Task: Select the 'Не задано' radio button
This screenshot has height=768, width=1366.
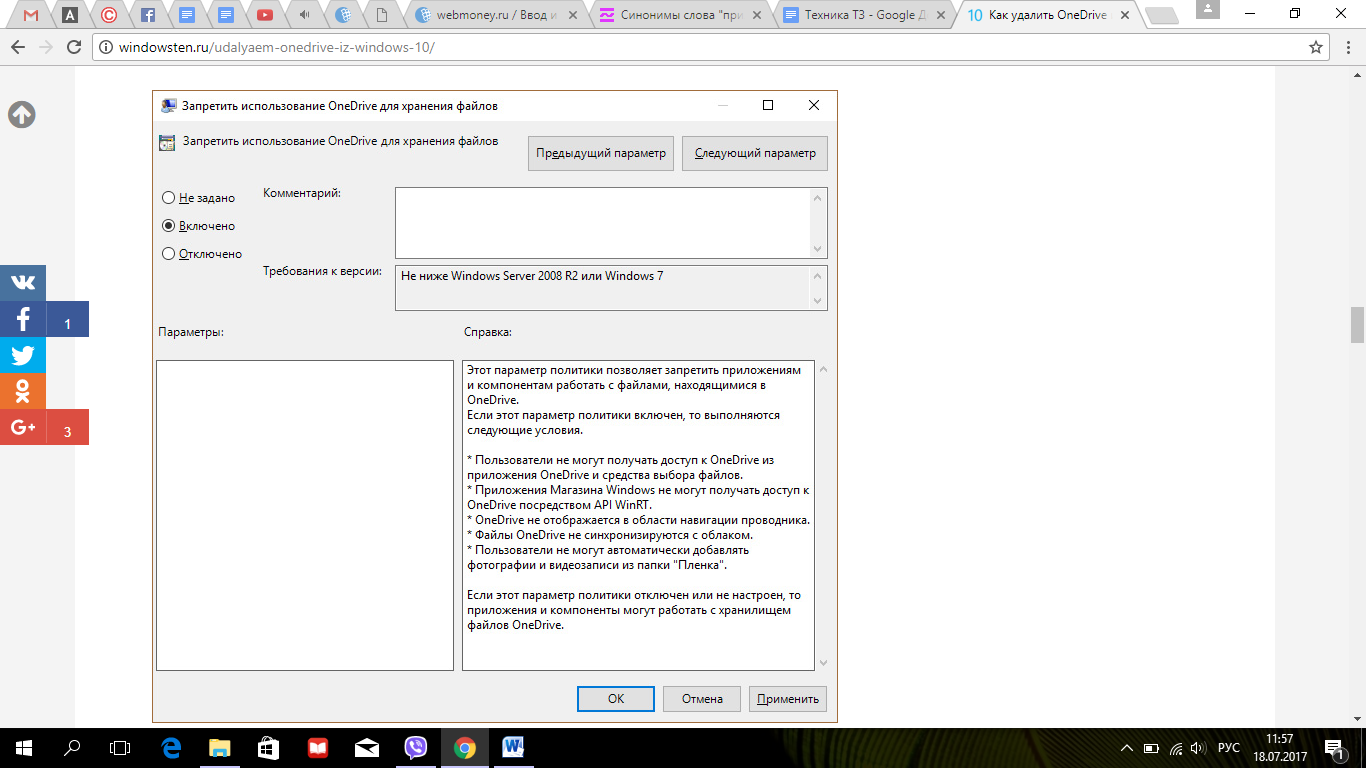Action: (x=168, y=198)
